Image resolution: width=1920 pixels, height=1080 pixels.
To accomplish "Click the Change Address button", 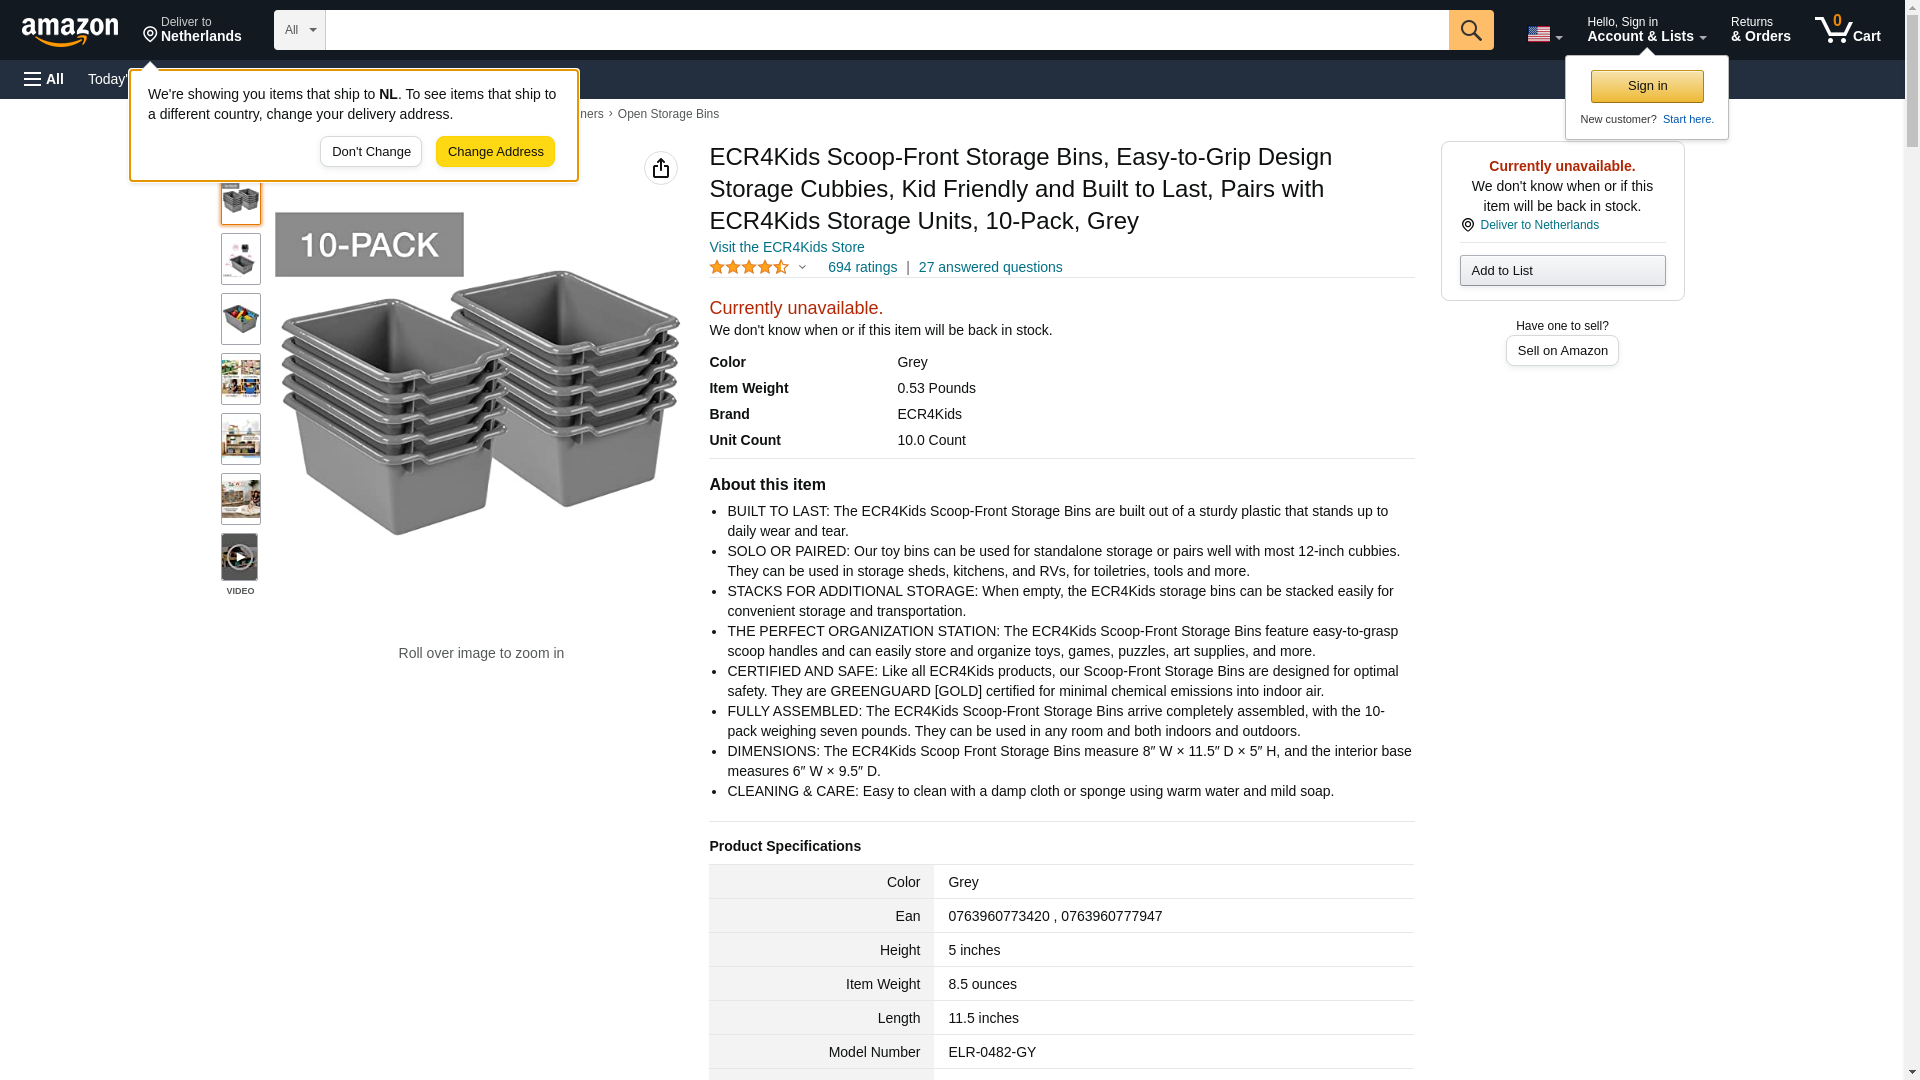I will [x=495, y=152].
